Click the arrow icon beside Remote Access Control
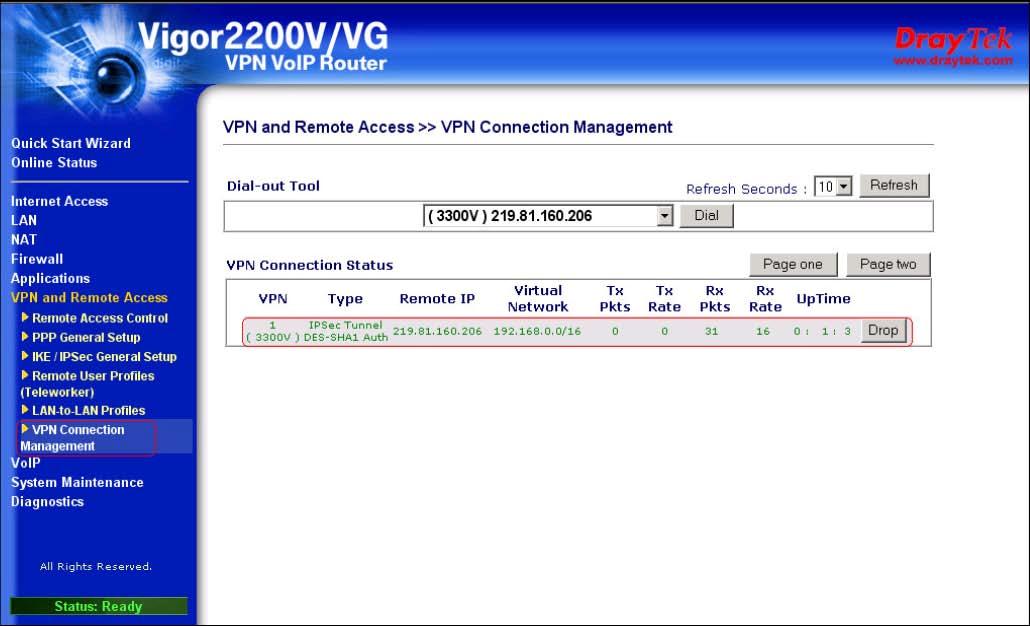Image resolution: width=1030 pixels, height=626 pixels. [x=25, y=318]
